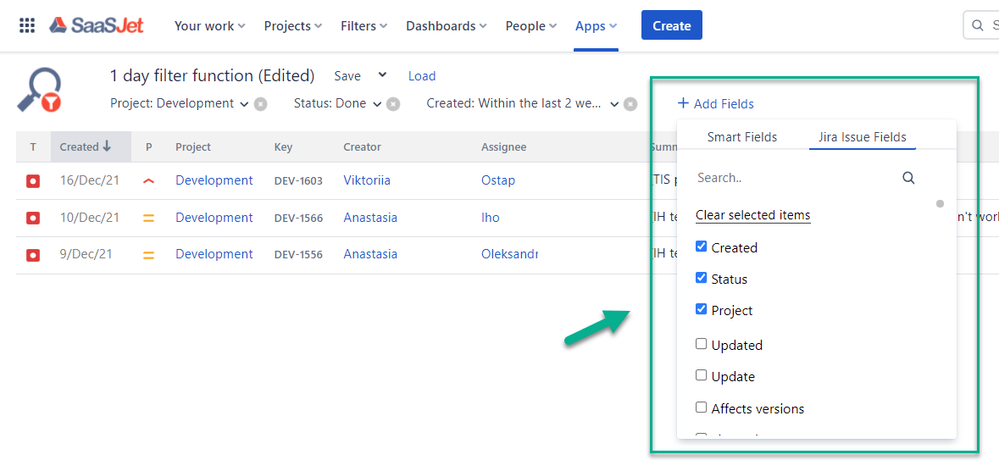Open assignee Ostap link
This screenshot has height=465, width=999.
pos(498,180)
